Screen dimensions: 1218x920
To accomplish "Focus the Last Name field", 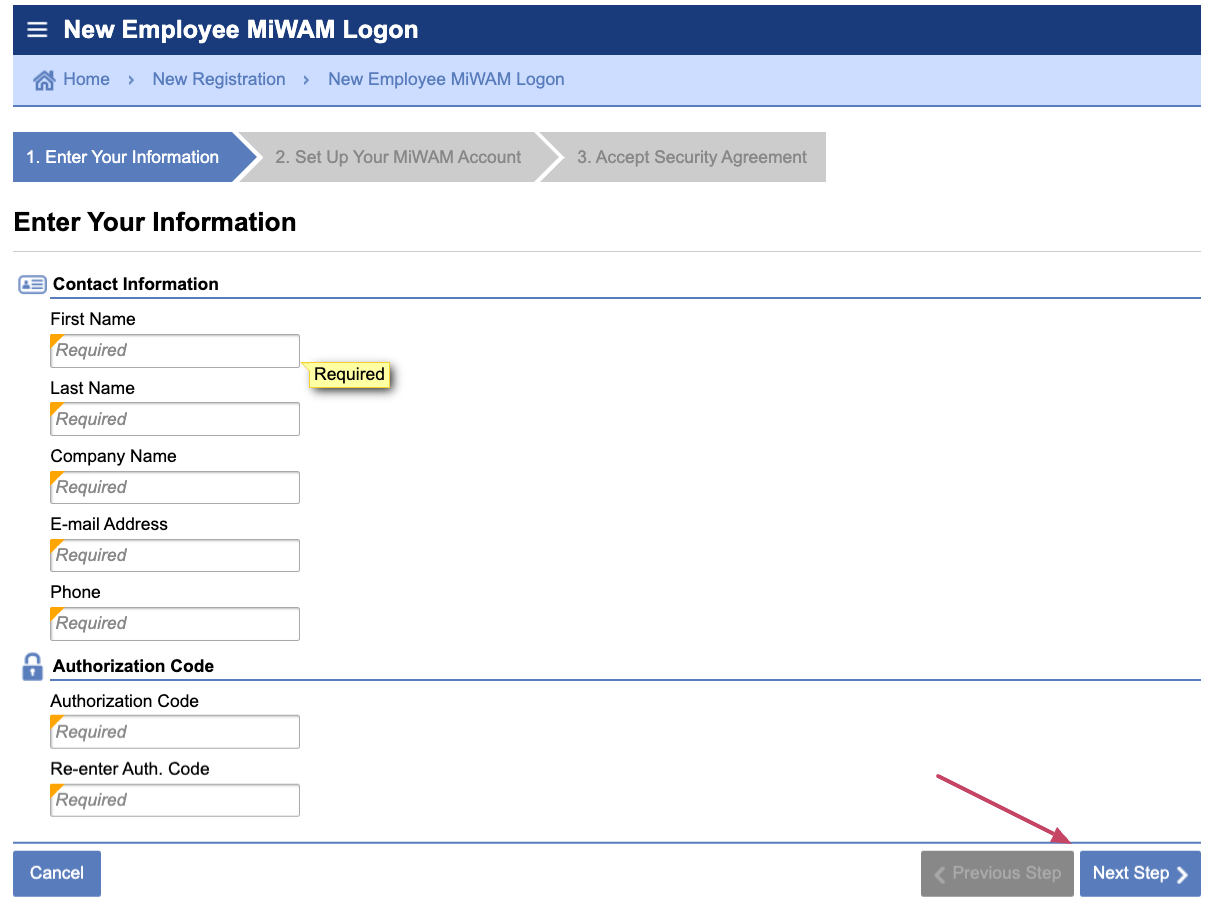I will (x=175, y=419).
